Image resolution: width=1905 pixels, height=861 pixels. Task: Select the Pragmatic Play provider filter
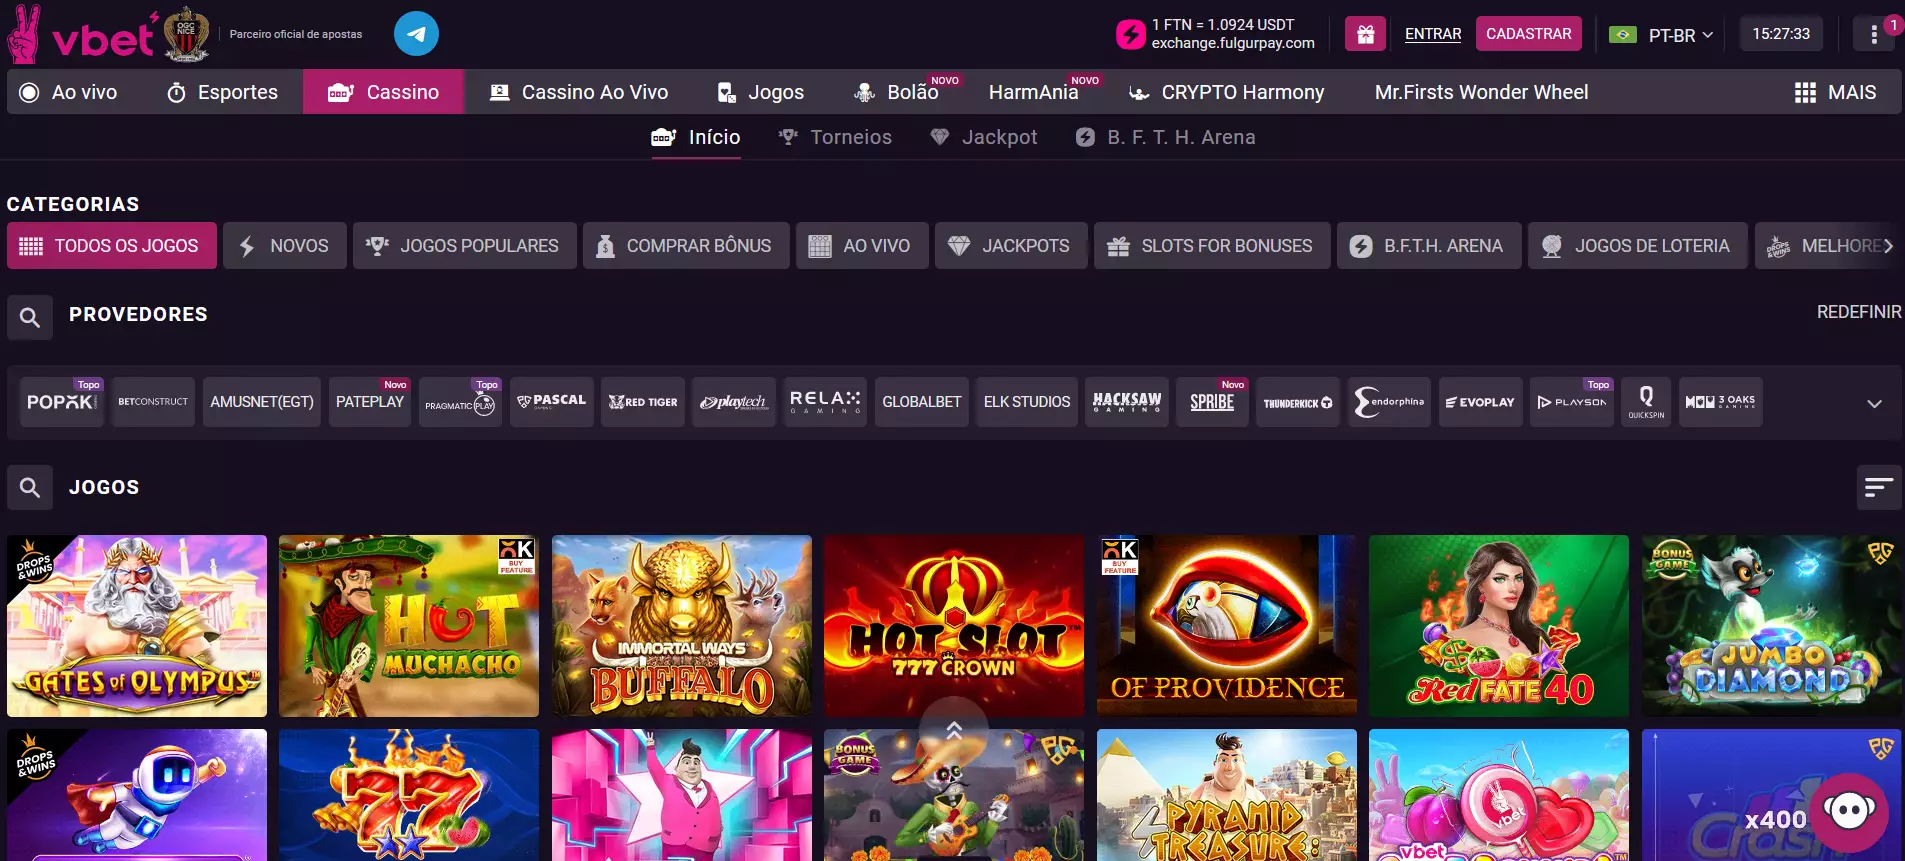point(460,402)
